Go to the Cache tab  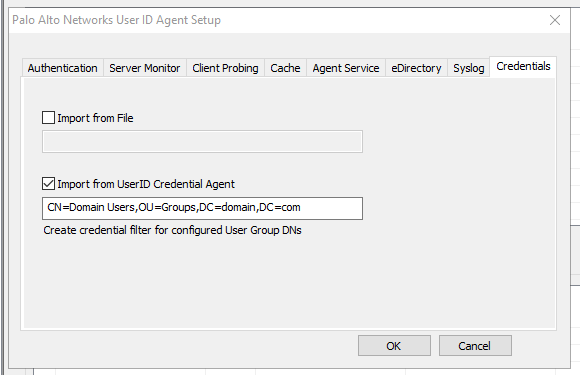[x=285, y=68]
